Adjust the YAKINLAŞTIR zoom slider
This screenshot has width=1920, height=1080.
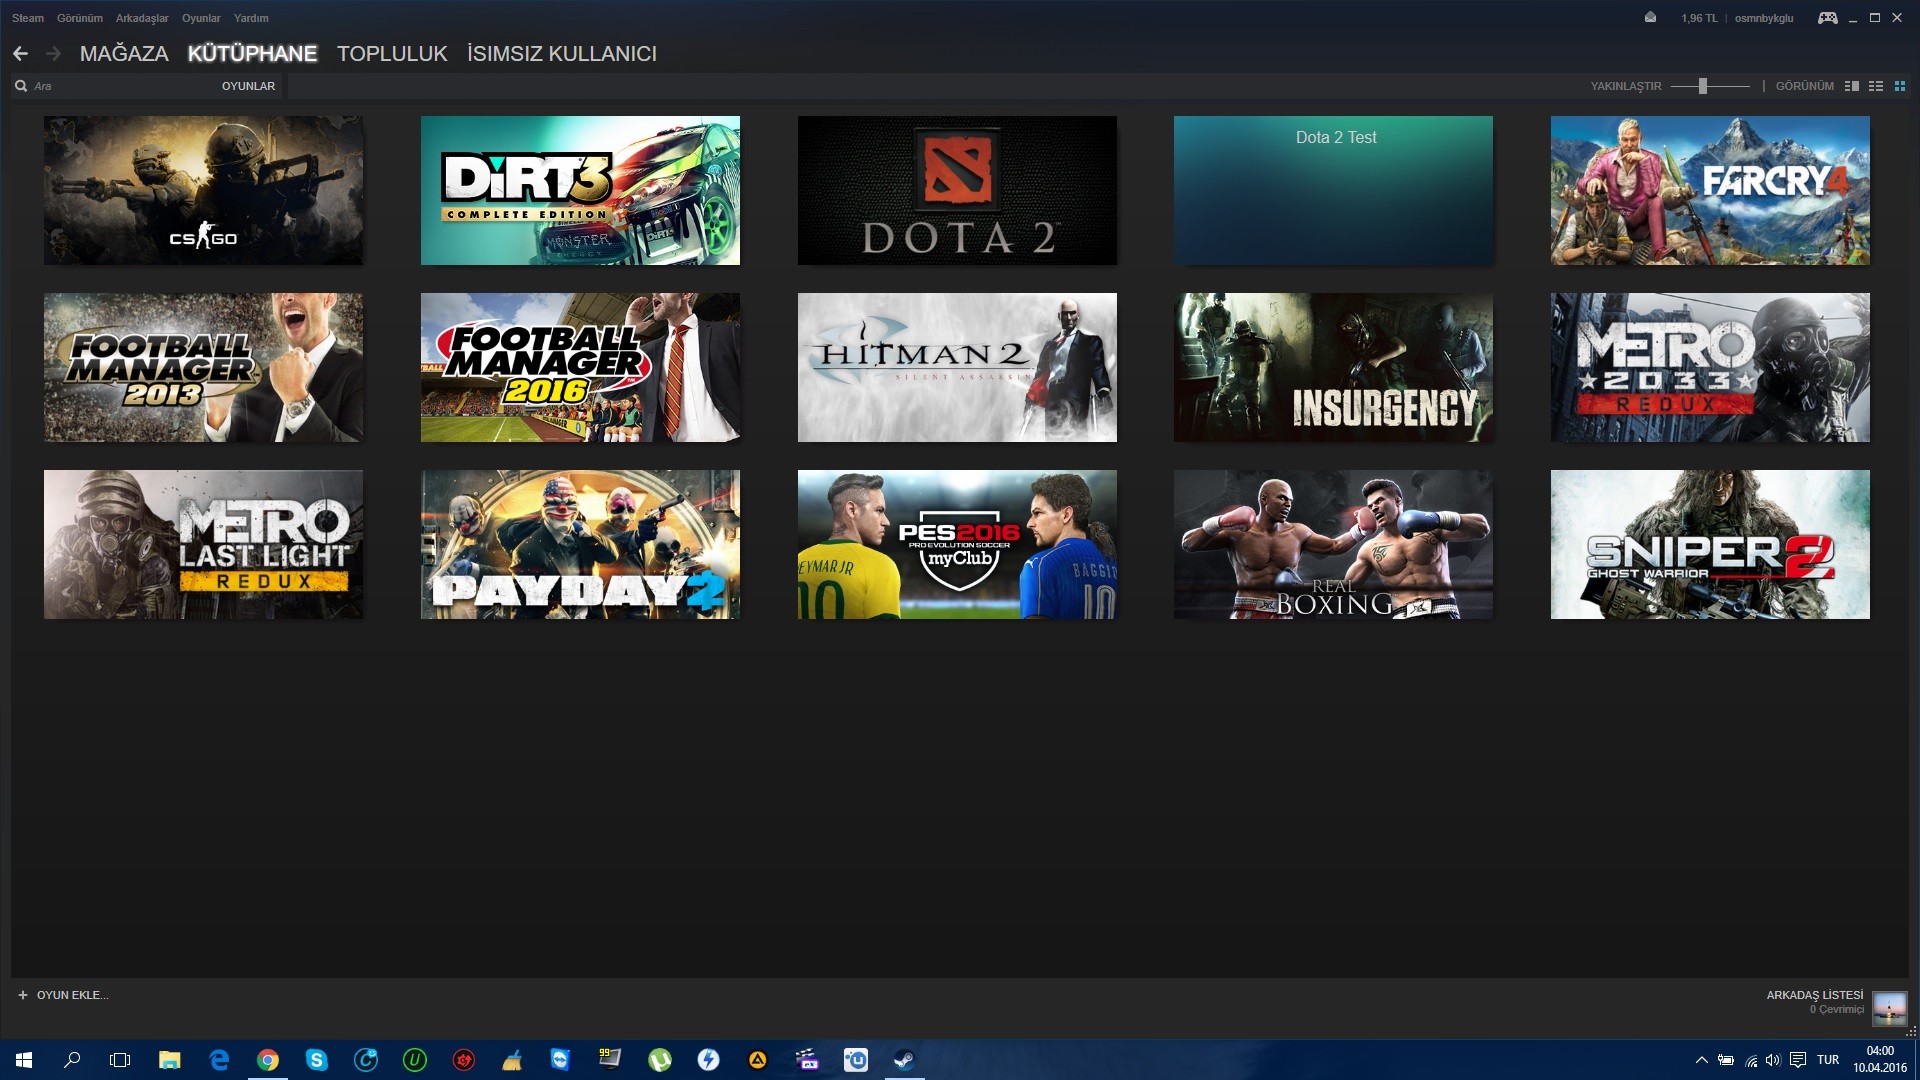[1702, 86]
